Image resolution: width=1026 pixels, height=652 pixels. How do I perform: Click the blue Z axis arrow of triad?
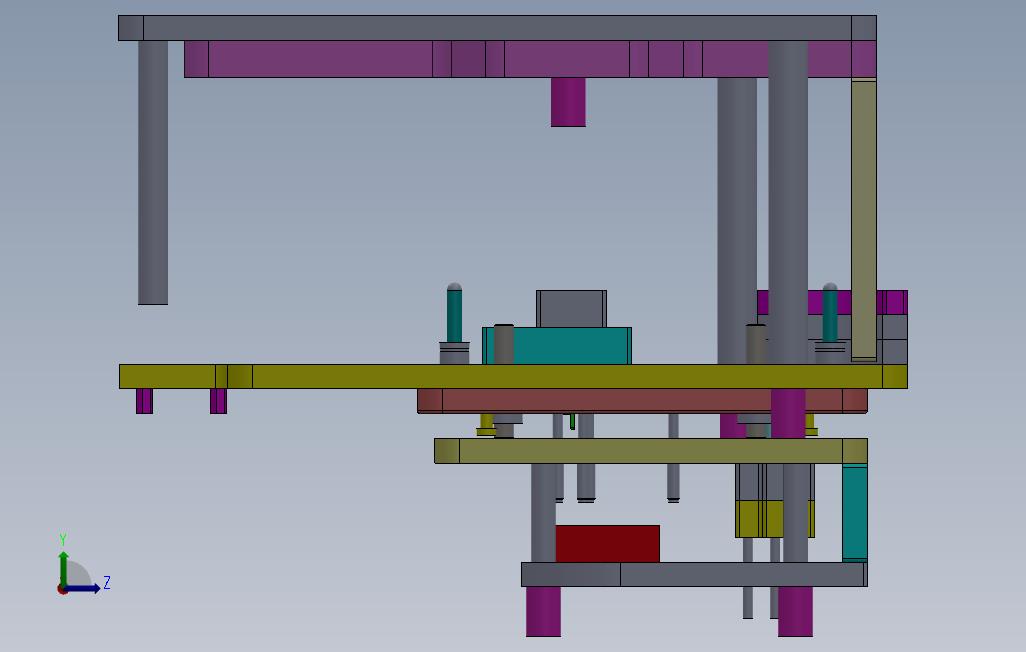[x=84, y=588]
